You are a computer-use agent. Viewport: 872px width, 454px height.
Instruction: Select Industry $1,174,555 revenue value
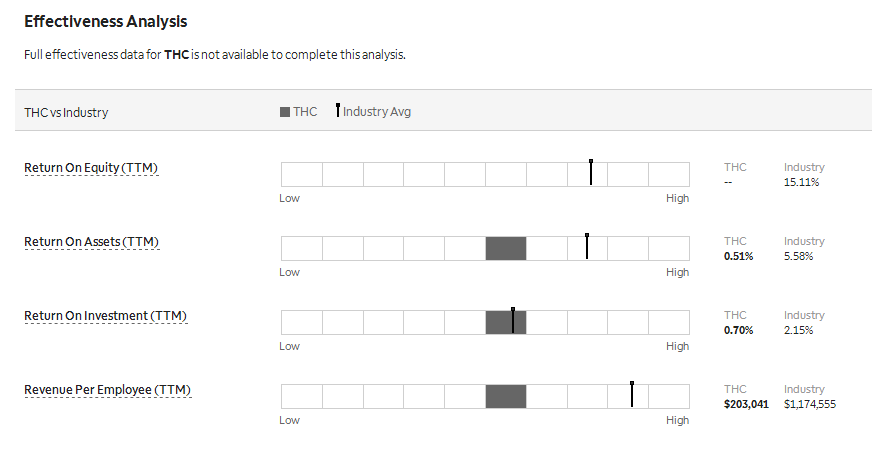click(x=810, y=404)
